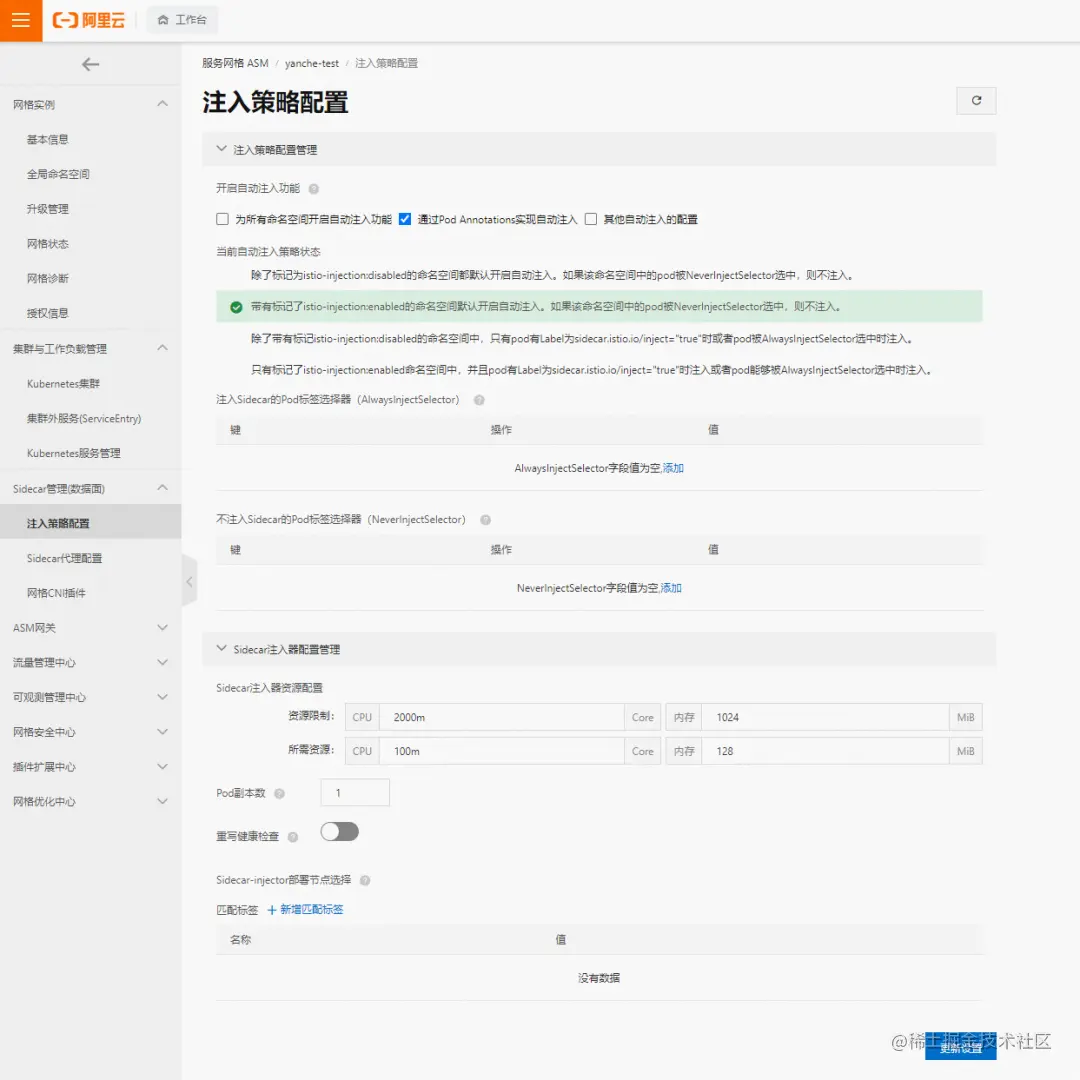This screenshot has height=1080, width=1080.
Task: Select 注入策略配置 sidebar item
Action: pyautogui.click(x=90, y=523)
